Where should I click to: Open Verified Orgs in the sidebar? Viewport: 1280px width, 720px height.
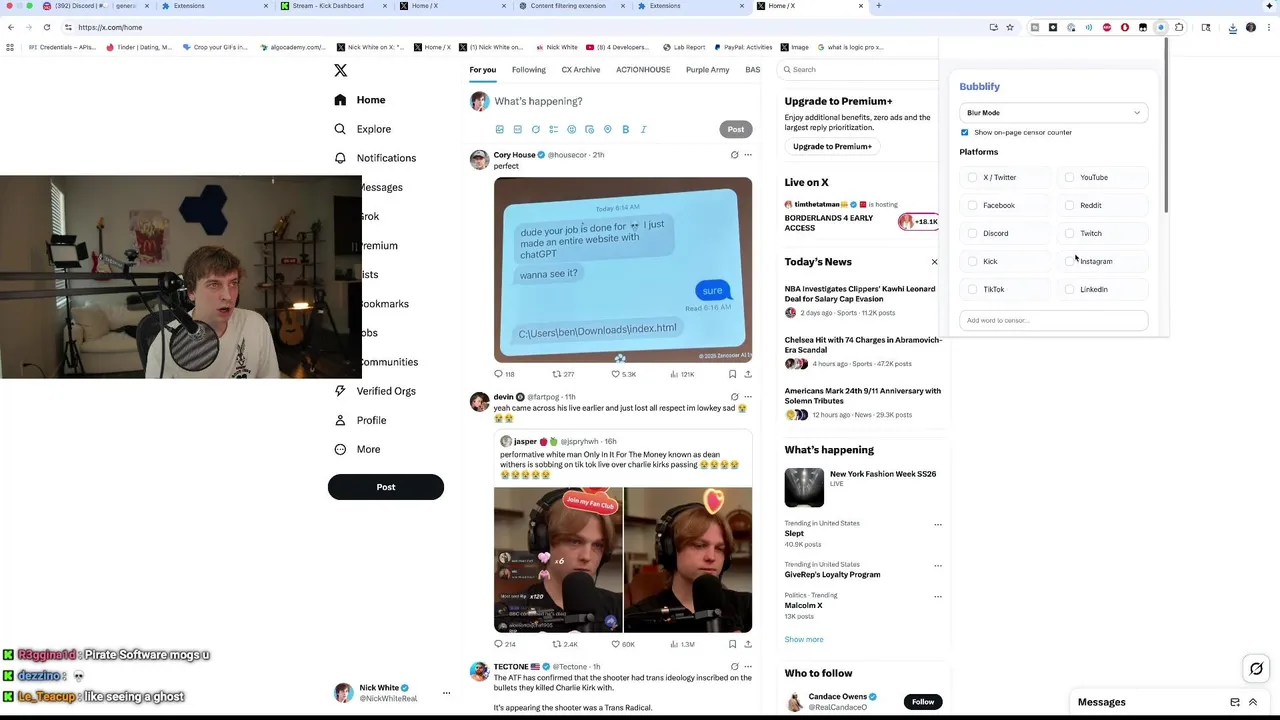coord(375,391)
